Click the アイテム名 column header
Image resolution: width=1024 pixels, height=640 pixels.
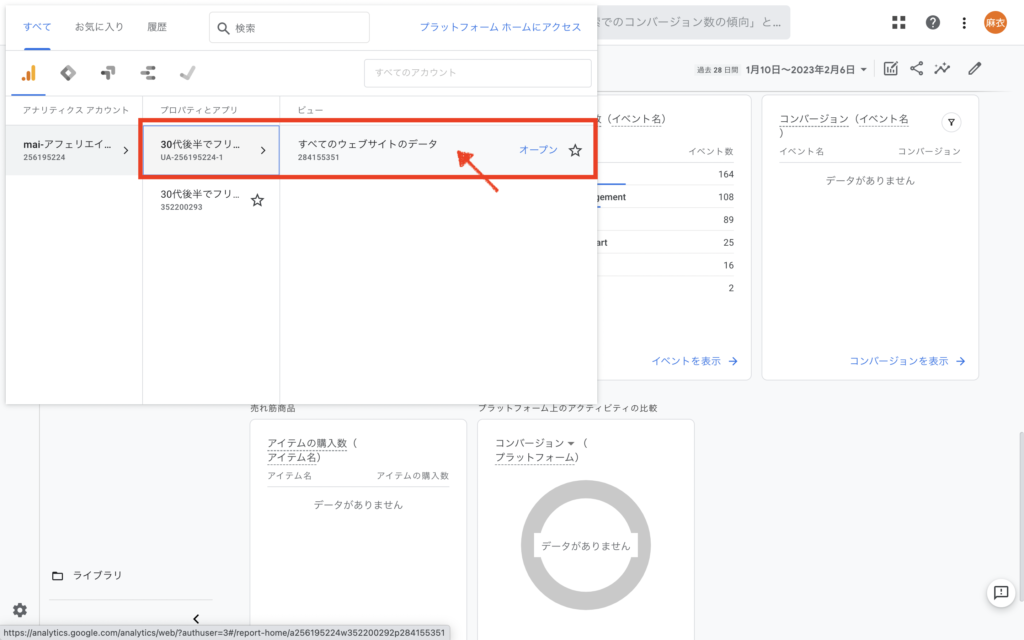tap(289, 476)
